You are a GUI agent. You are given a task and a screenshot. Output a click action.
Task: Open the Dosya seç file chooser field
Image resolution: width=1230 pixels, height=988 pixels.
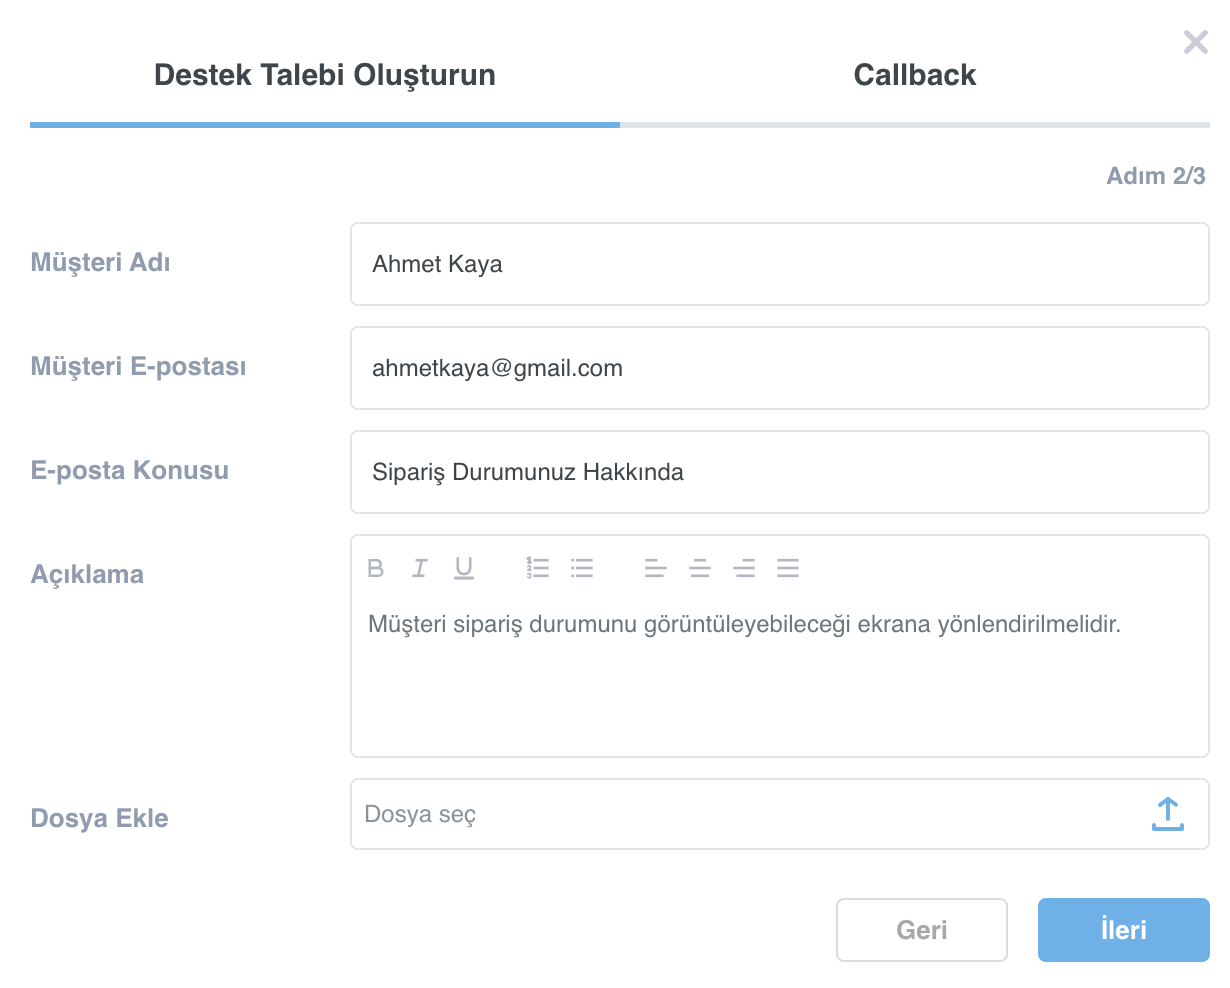780,814
